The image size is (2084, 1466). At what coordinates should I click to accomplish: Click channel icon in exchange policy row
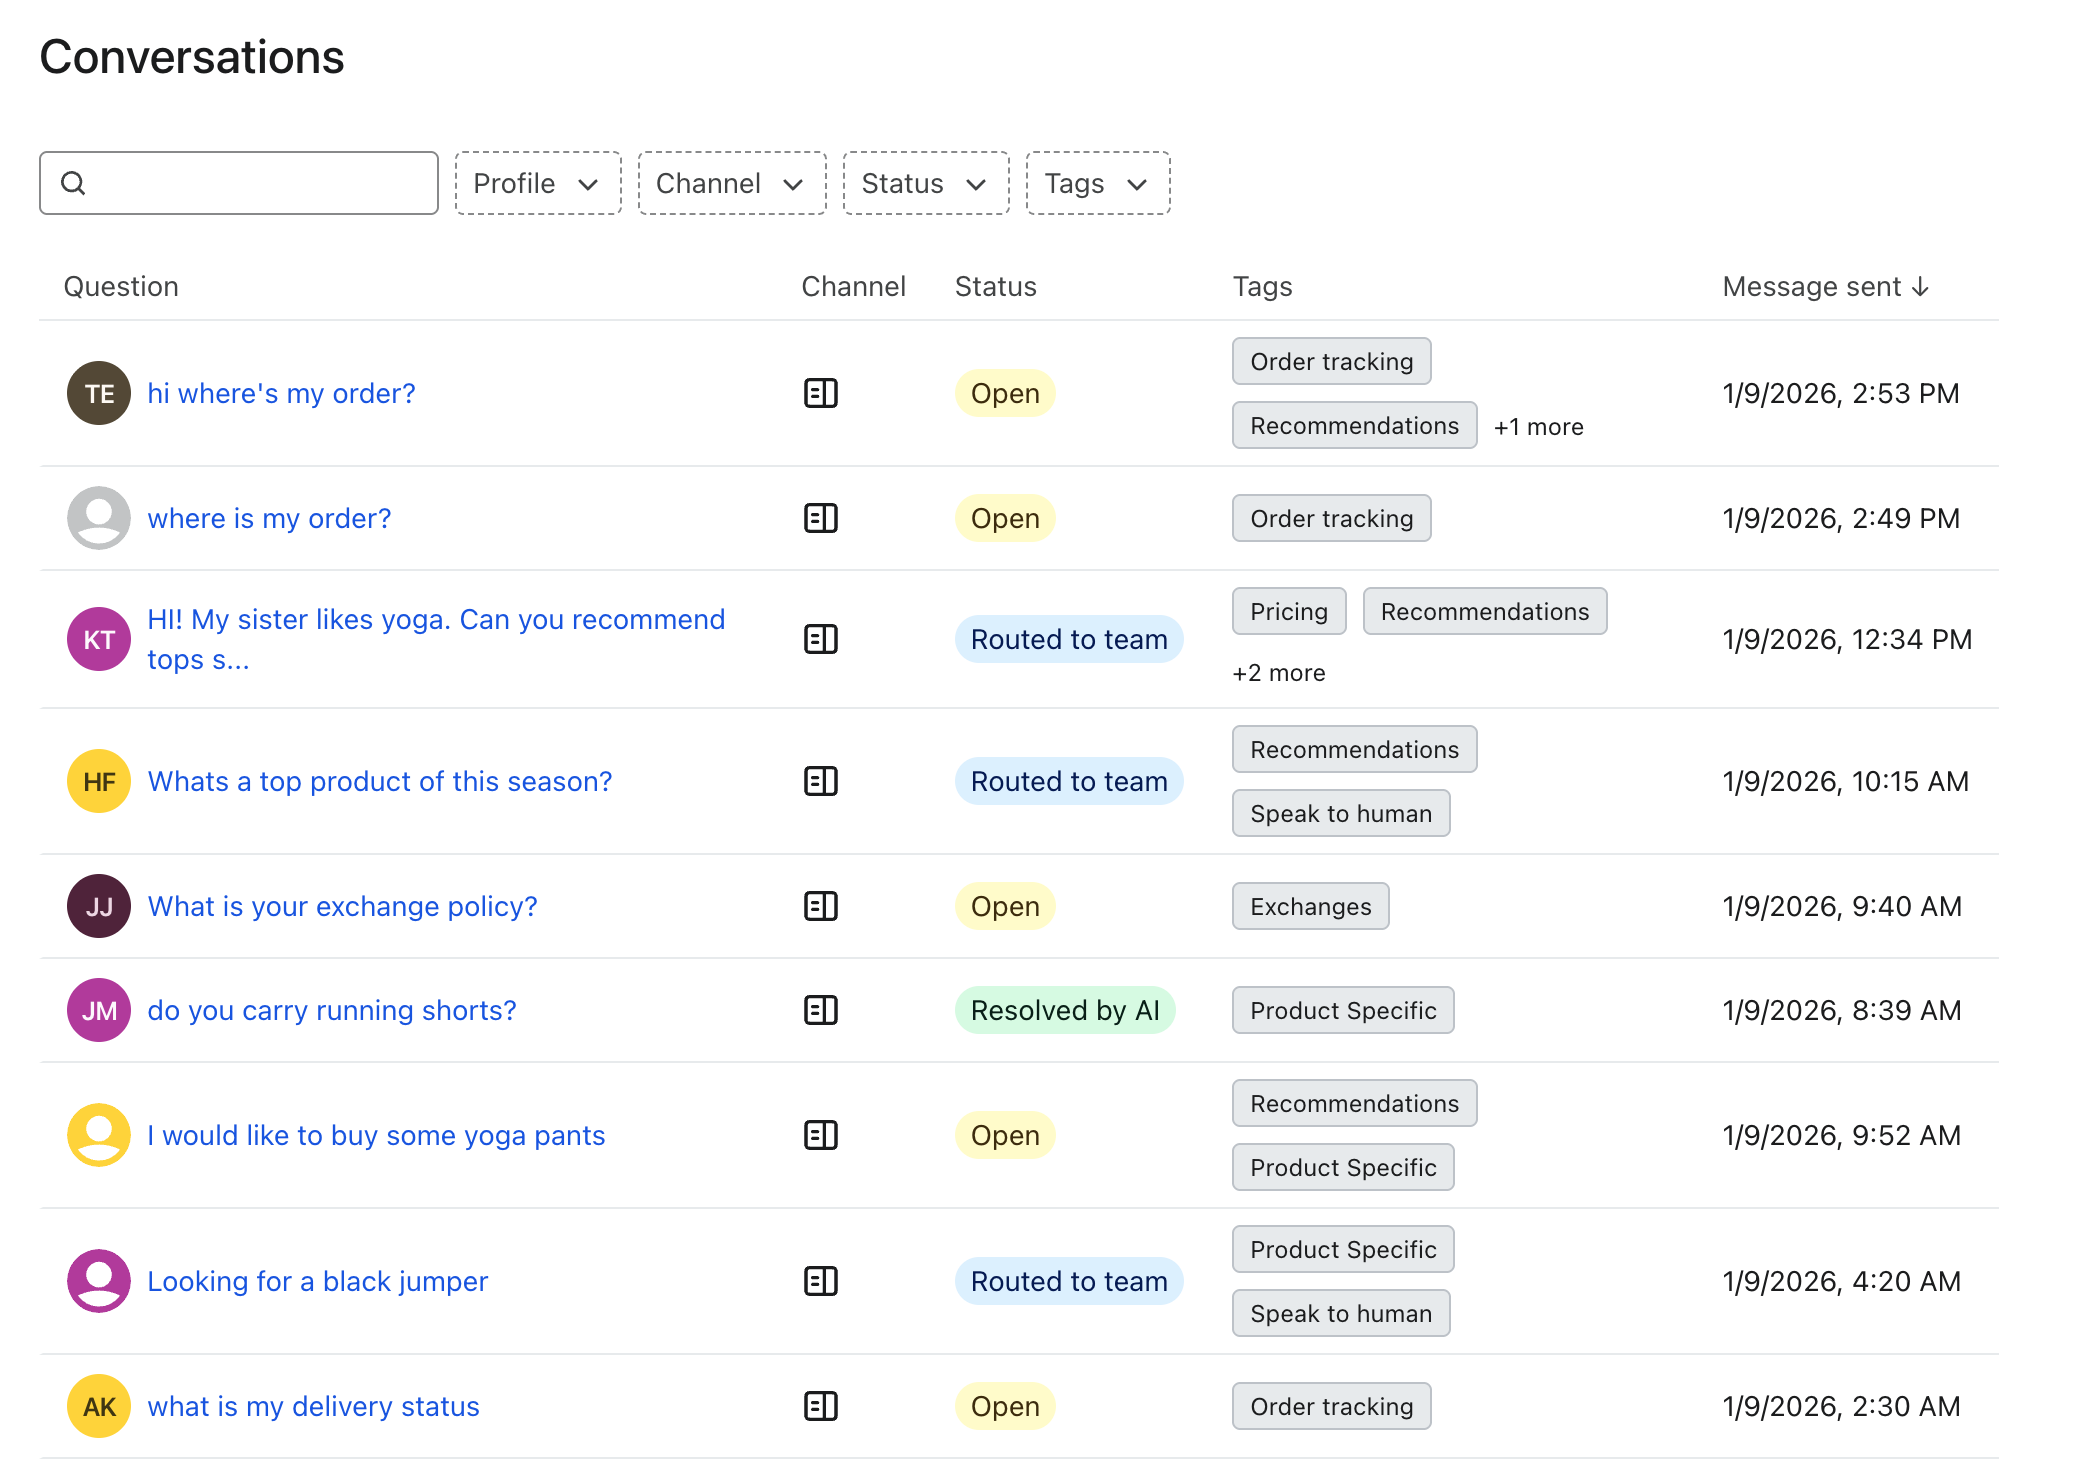click(820, 906)
